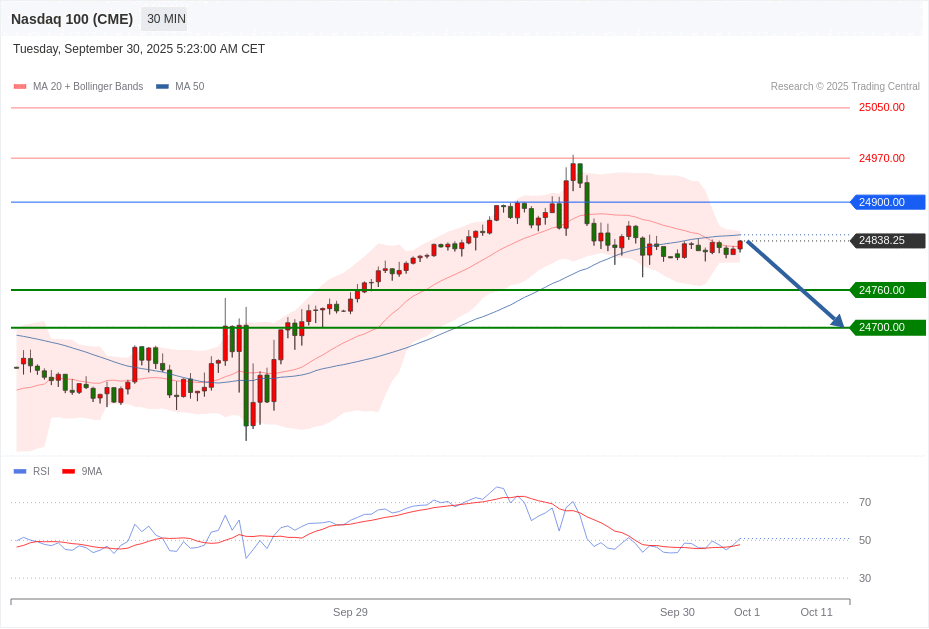Click the Oct 11 date axis label
The image size is (929, 629).
pos(816,612)
